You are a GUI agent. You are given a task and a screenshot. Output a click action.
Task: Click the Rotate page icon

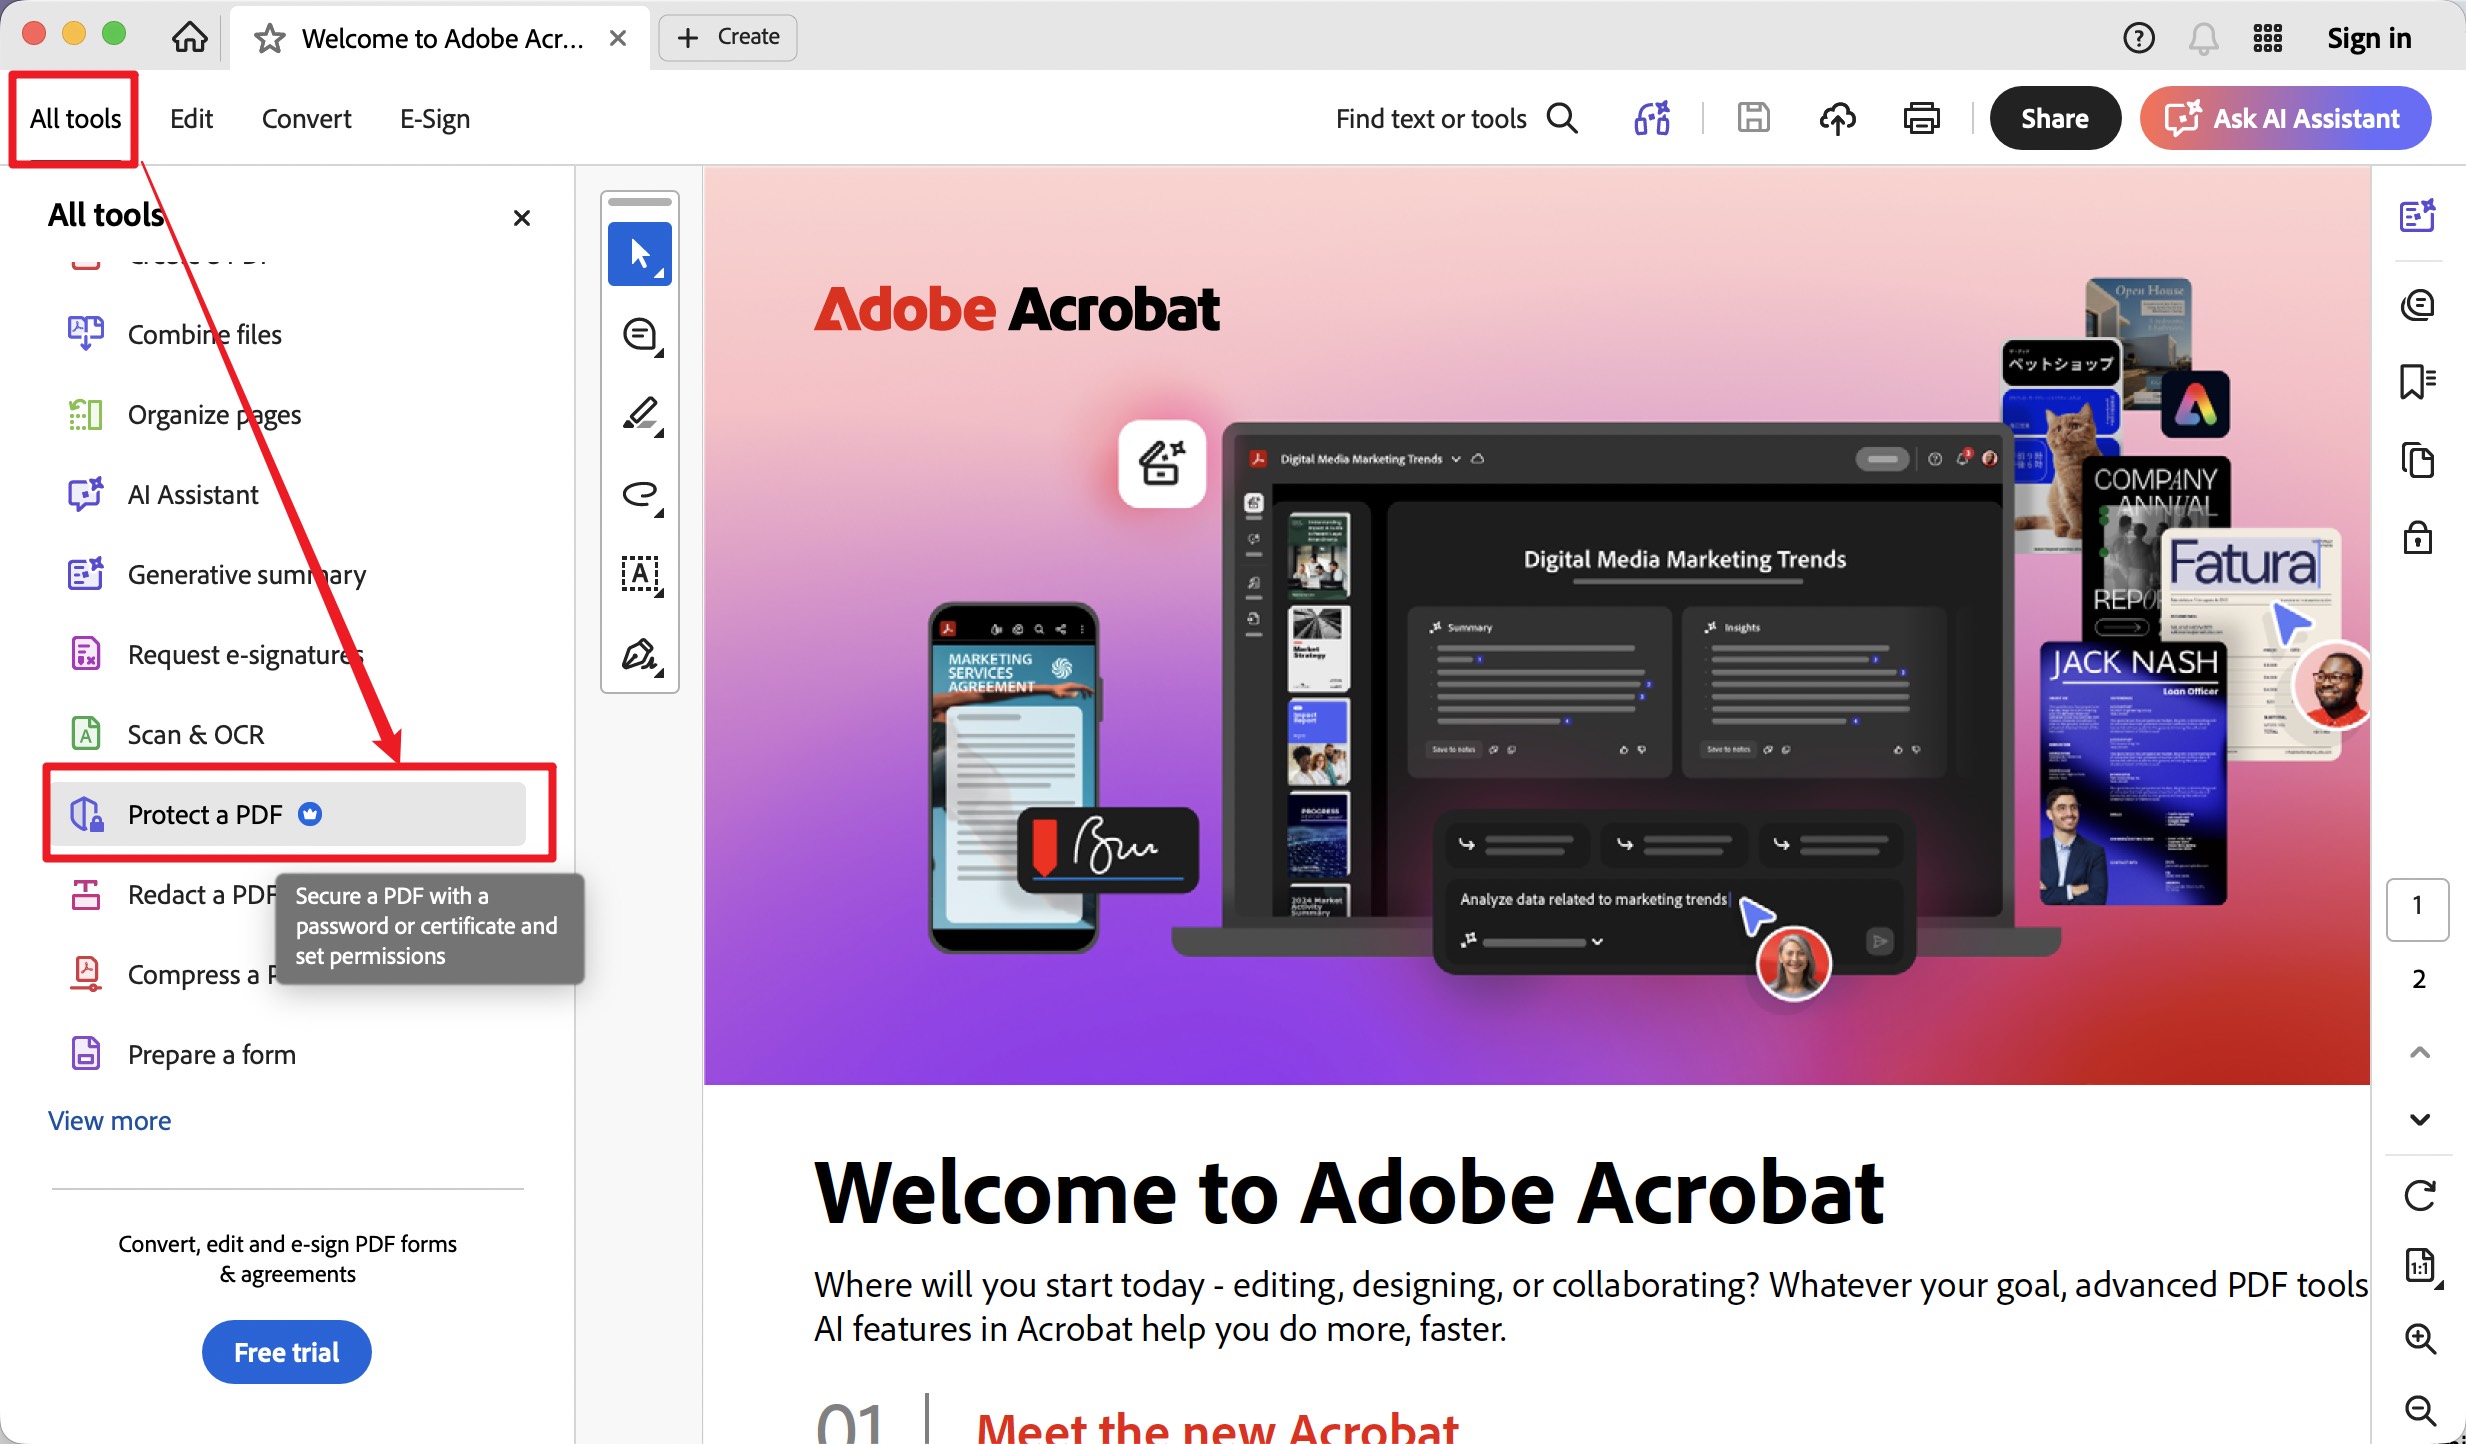coord(2419,1195)
